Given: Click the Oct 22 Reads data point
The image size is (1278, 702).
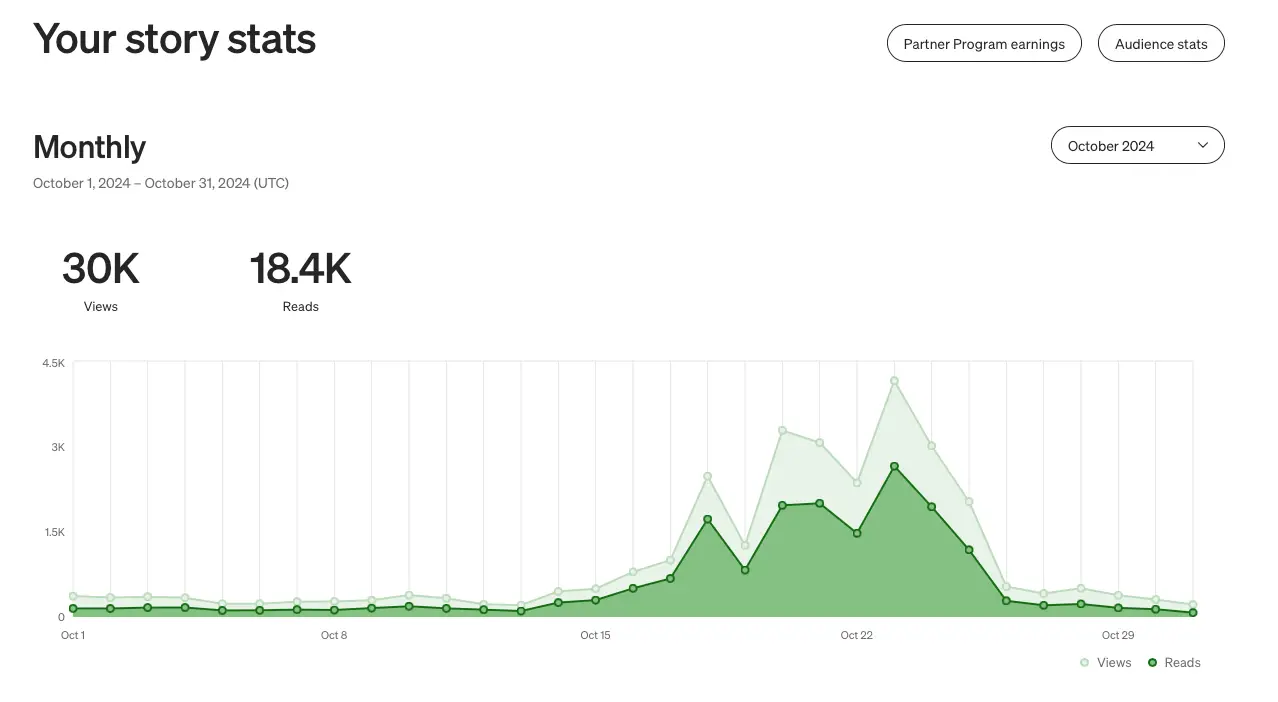Looking at the screenshot, I should [x=857, y=534].
